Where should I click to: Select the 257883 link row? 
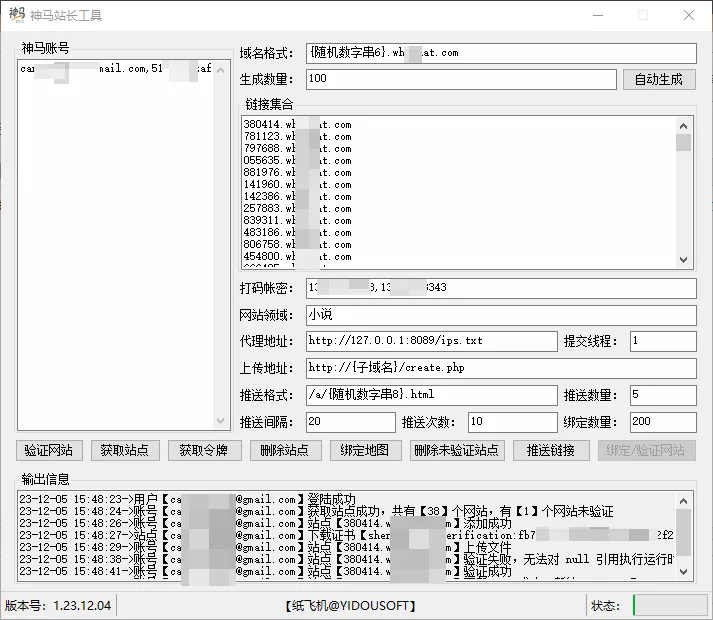297,208
